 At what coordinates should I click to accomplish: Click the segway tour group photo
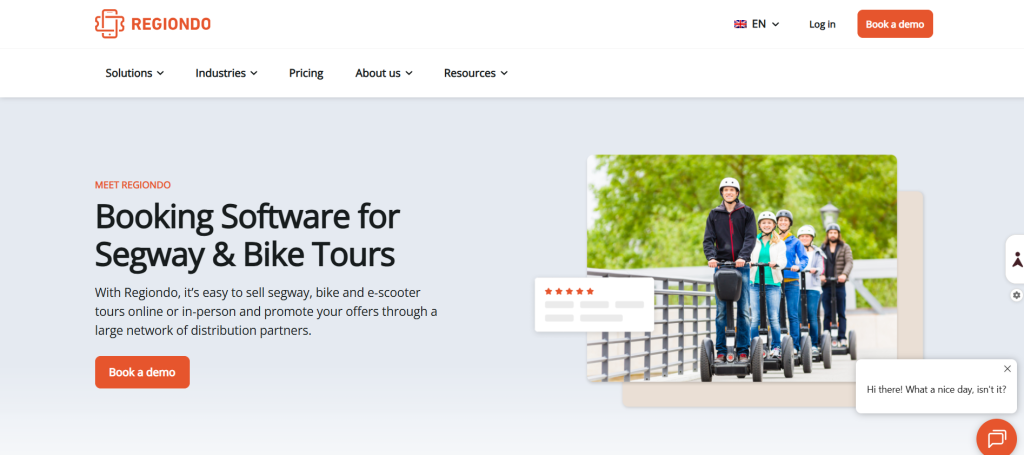tap(741, 268)
